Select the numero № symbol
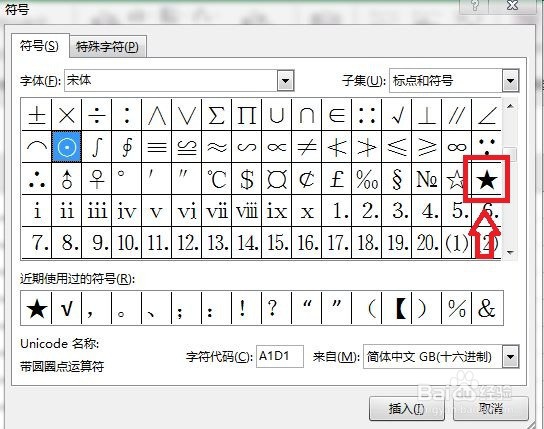This screenshot has height=429, width=544. (426, 179)
